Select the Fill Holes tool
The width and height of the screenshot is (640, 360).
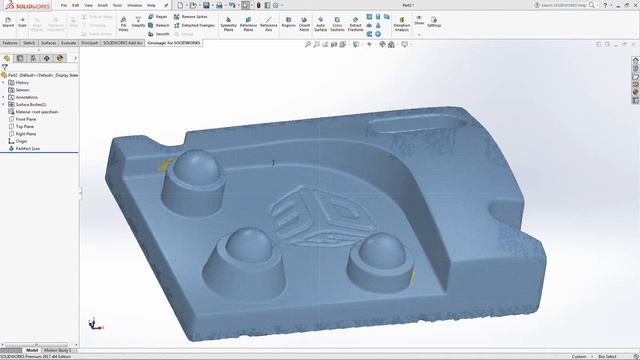click(x=123, y=24)
